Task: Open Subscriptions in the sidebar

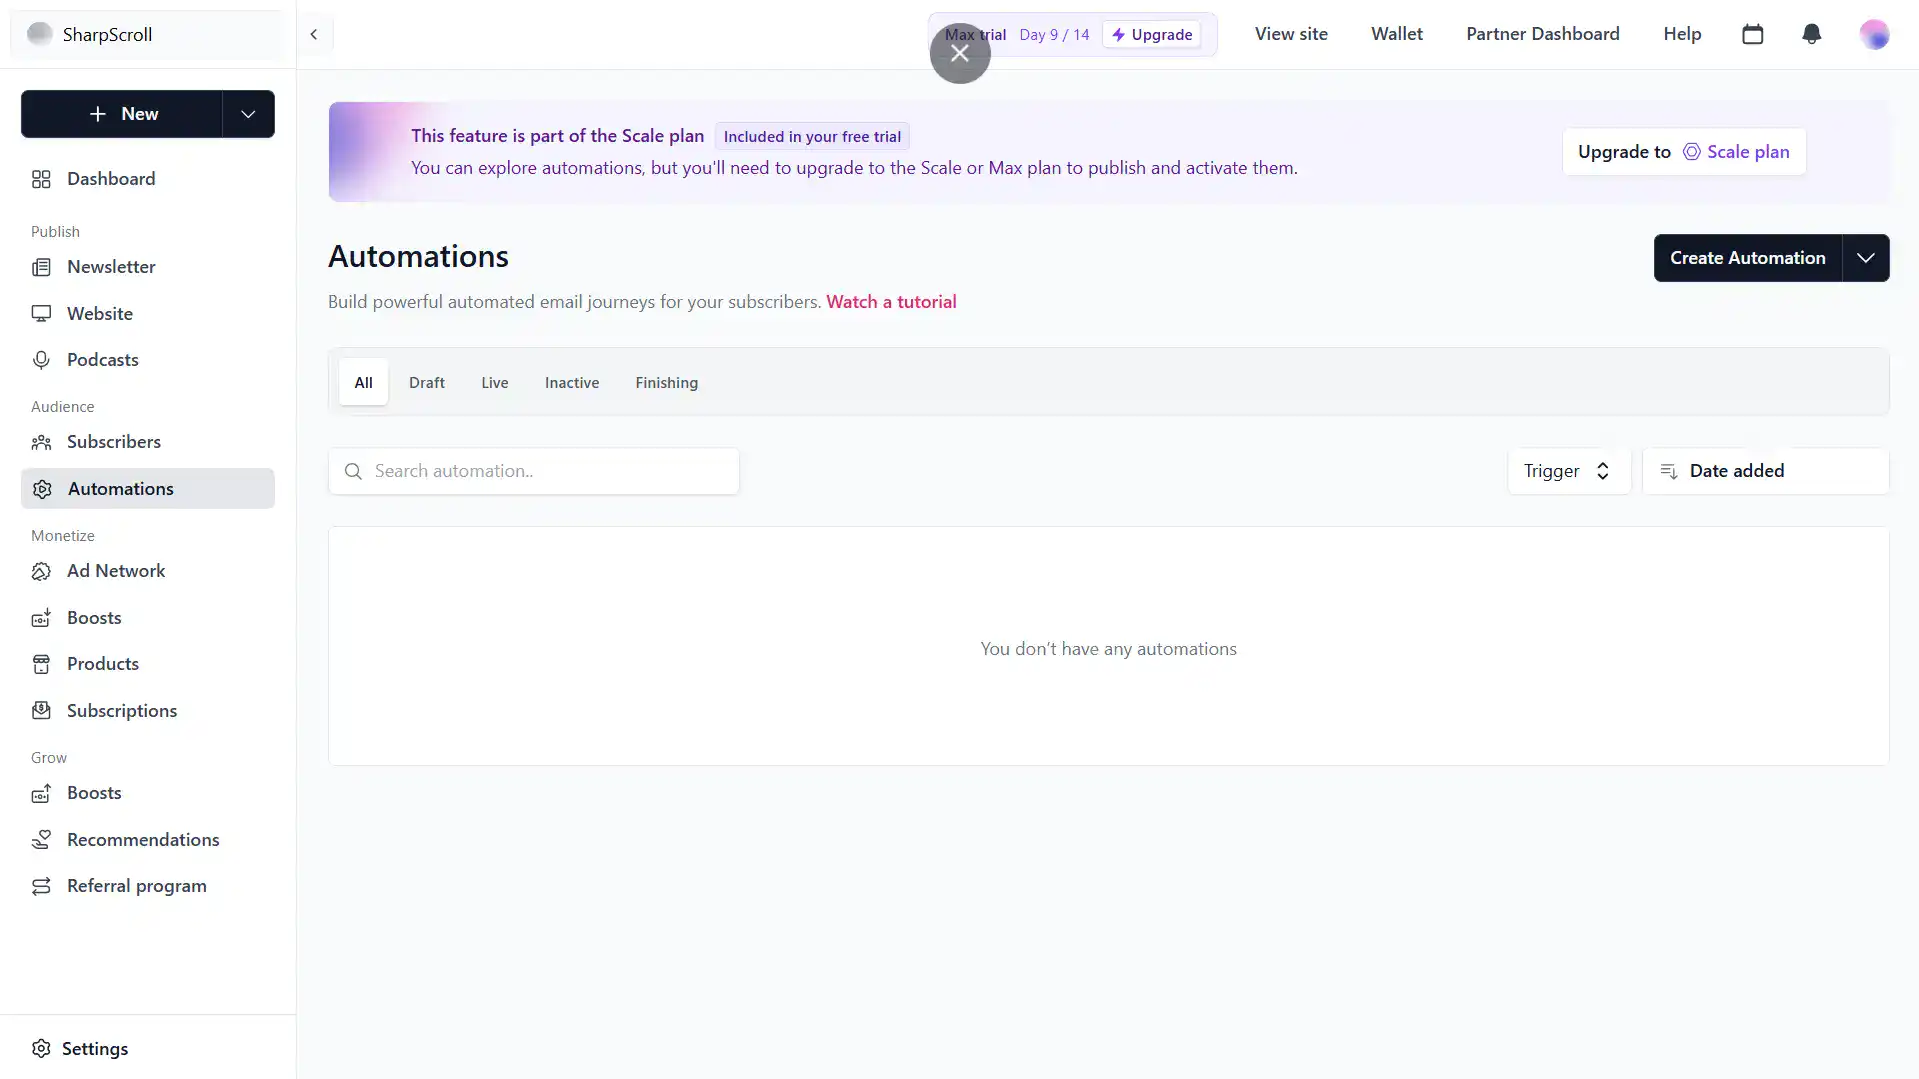Action: point(148,711)
